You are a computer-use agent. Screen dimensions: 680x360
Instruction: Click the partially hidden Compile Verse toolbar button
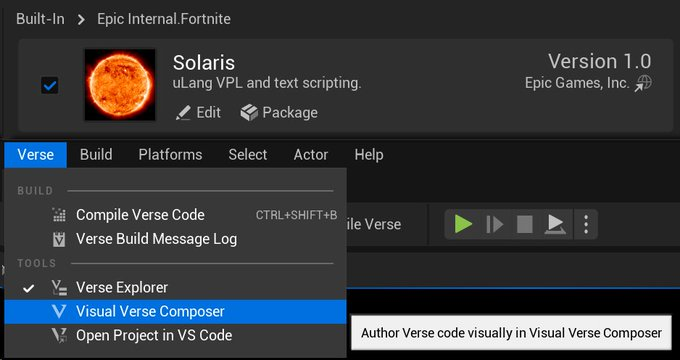pos(374,224)
